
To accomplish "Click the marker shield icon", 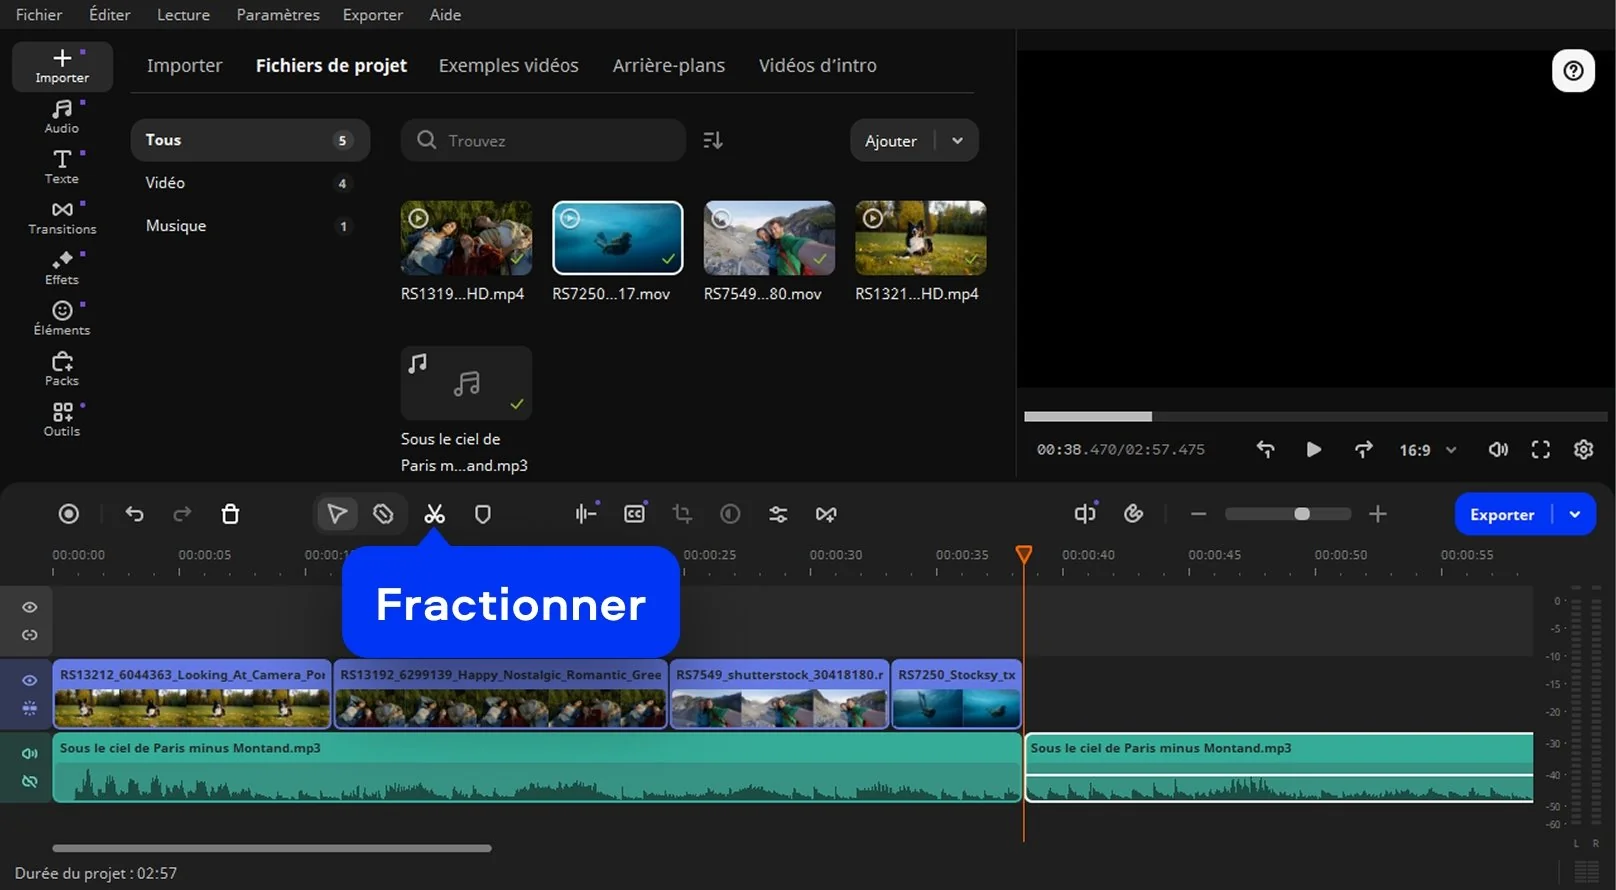I will coord(482,514).
